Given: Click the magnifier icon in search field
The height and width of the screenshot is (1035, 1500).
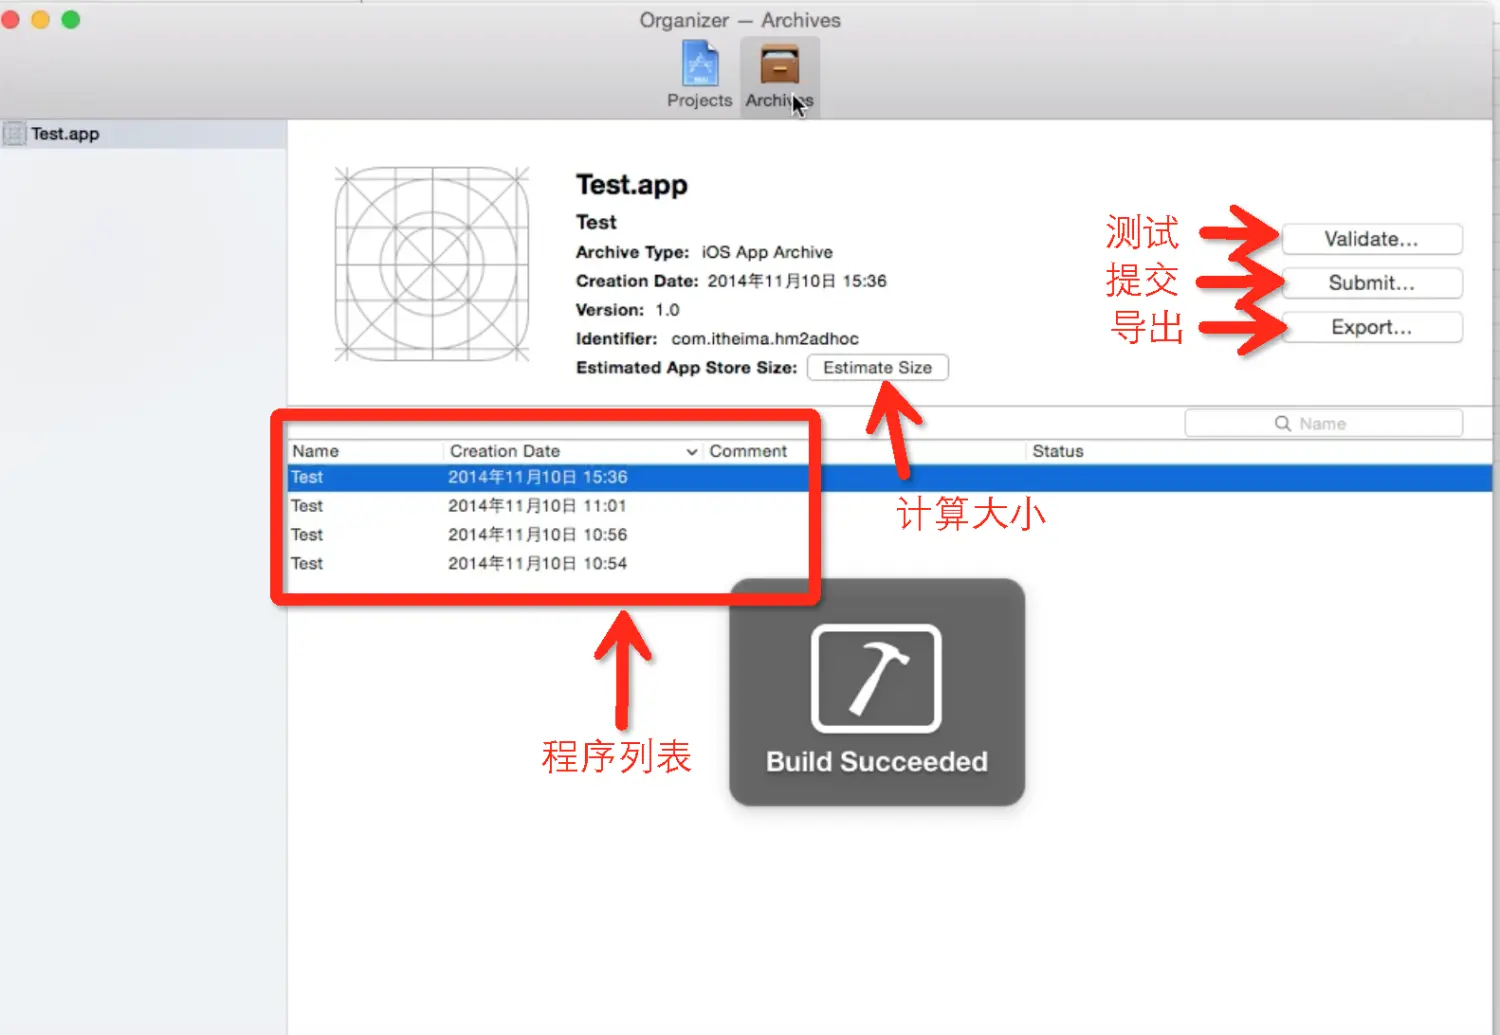Looking at the screenshot, I should coord(1282,424).
